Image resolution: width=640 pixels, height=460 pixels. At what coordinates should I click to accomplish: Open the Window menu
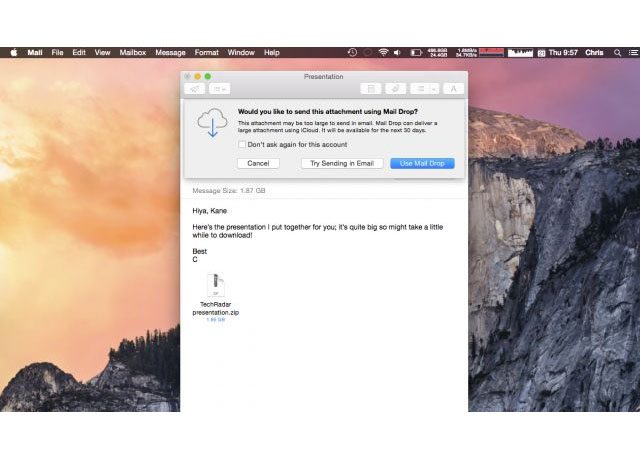[241, 53]
